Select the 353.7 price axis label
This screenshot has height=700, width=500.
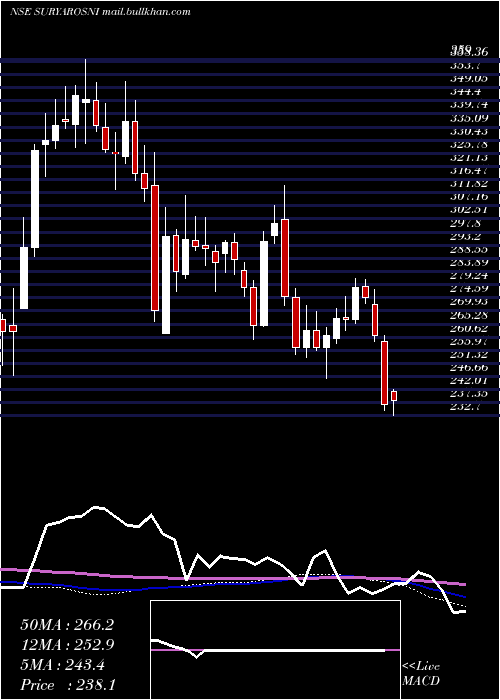465,66
